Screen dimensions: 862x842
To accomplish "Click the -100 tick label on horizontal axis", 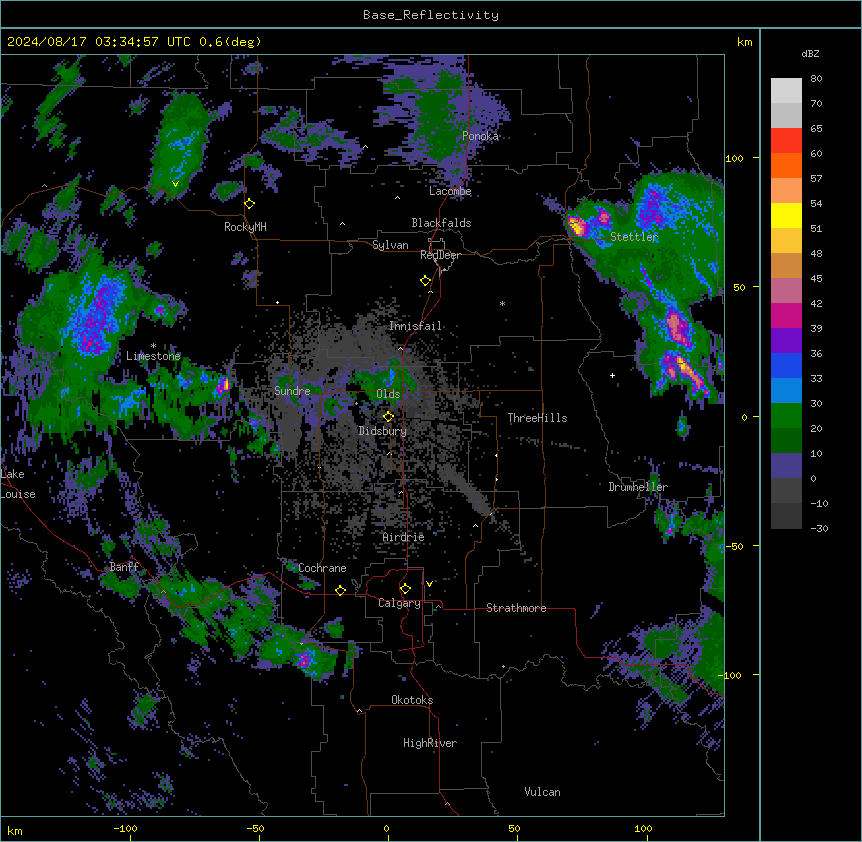I will click(x=125, y=828).
